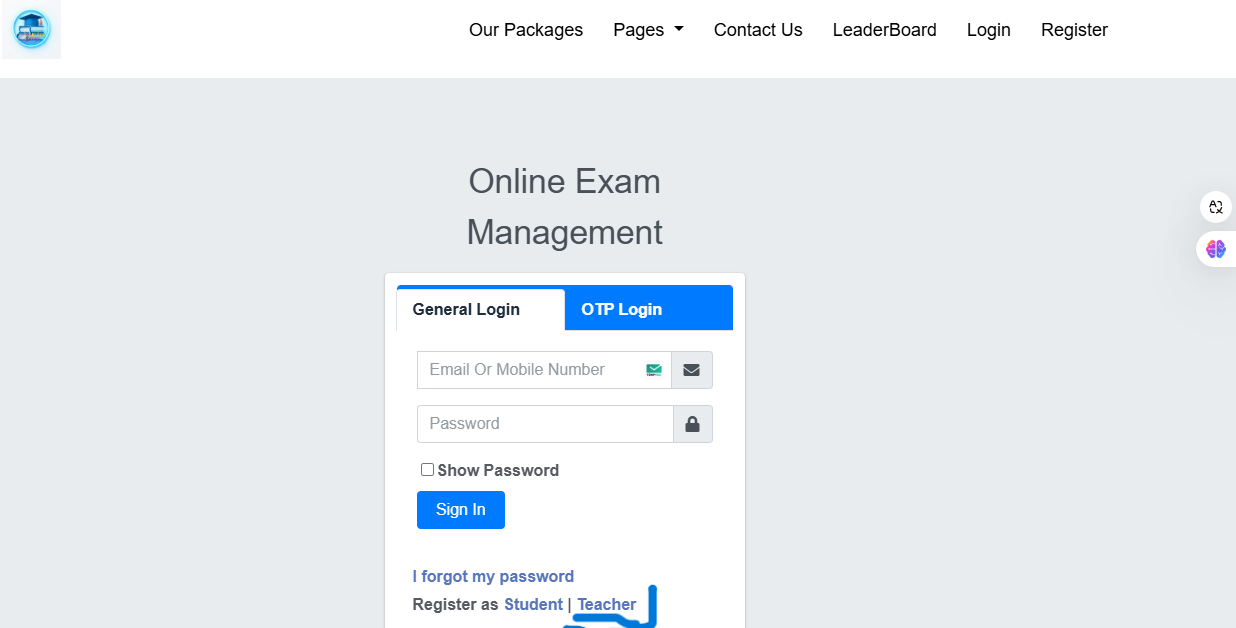Expand the Pages dropdown menu
The image size is (1236, 628).
(x=648, y=30)
